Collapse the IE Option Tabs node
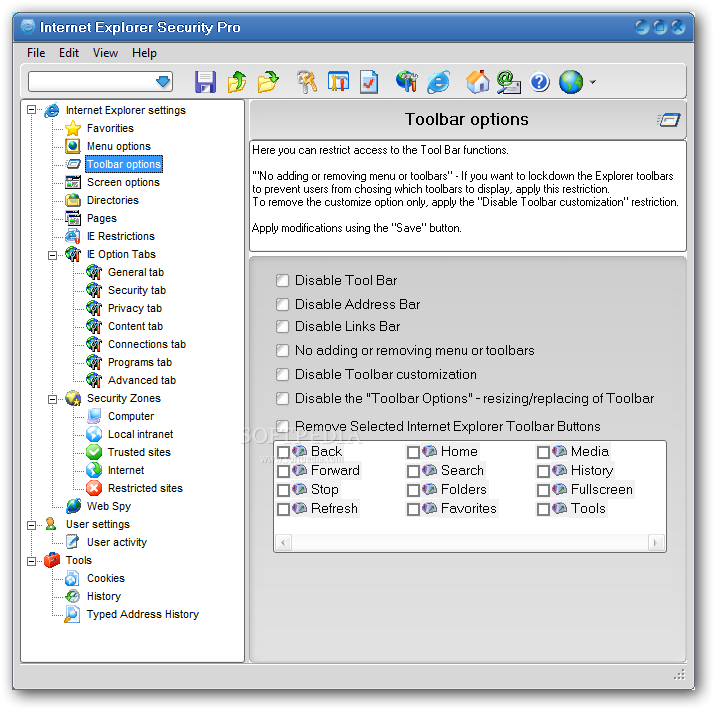Viewport: 715px width, 710px height. point(52,255)
